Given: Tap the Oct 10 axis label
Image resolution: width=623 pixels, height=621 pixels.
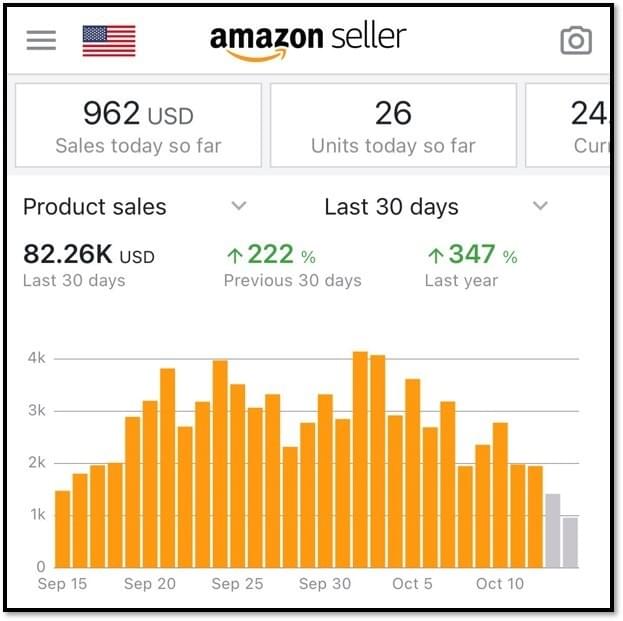Looking at the screenshot, I should pyautogui.click(x=500, y=584).
